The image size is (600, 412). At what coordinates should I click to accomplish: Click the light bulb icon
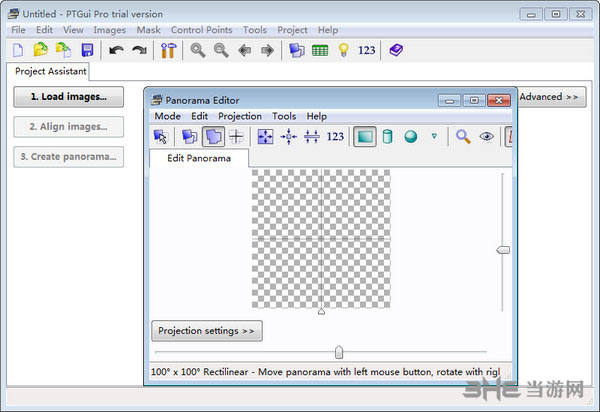pos(343,50)
